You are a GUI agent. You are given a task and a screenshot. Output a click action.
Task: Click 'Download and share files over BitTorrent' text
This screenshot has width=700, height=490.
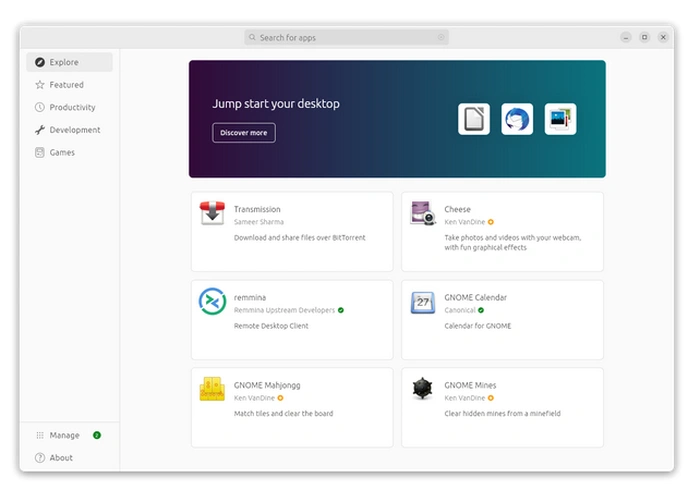pos(300,238)
